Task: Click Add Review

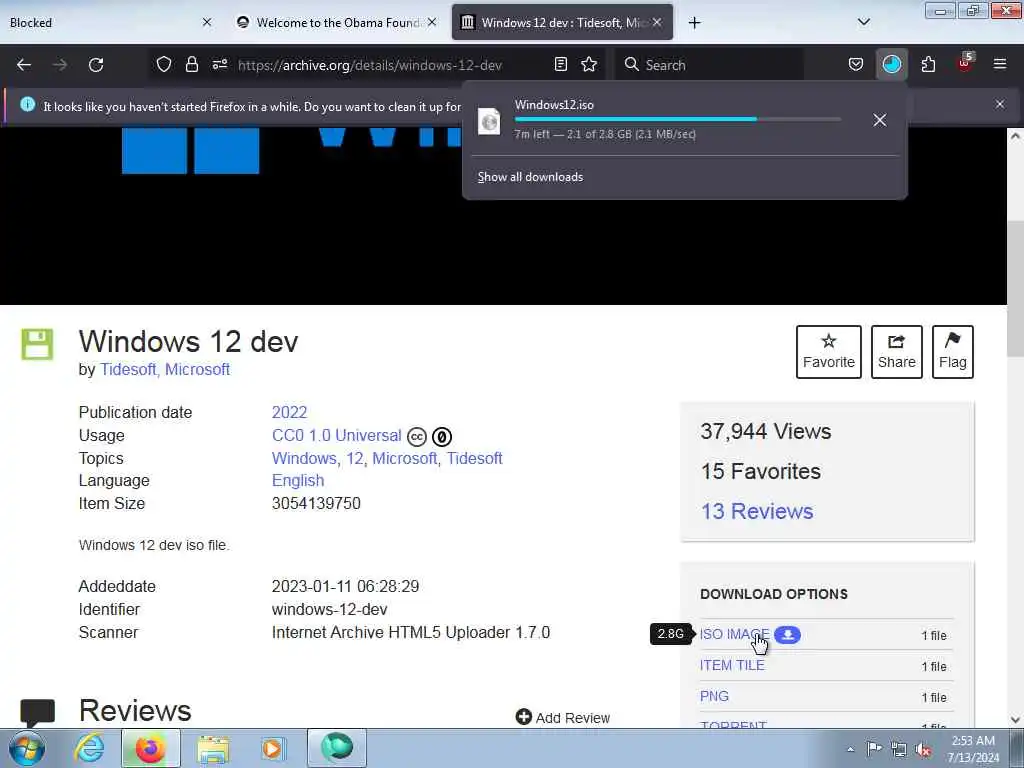Action: point(563,718)
